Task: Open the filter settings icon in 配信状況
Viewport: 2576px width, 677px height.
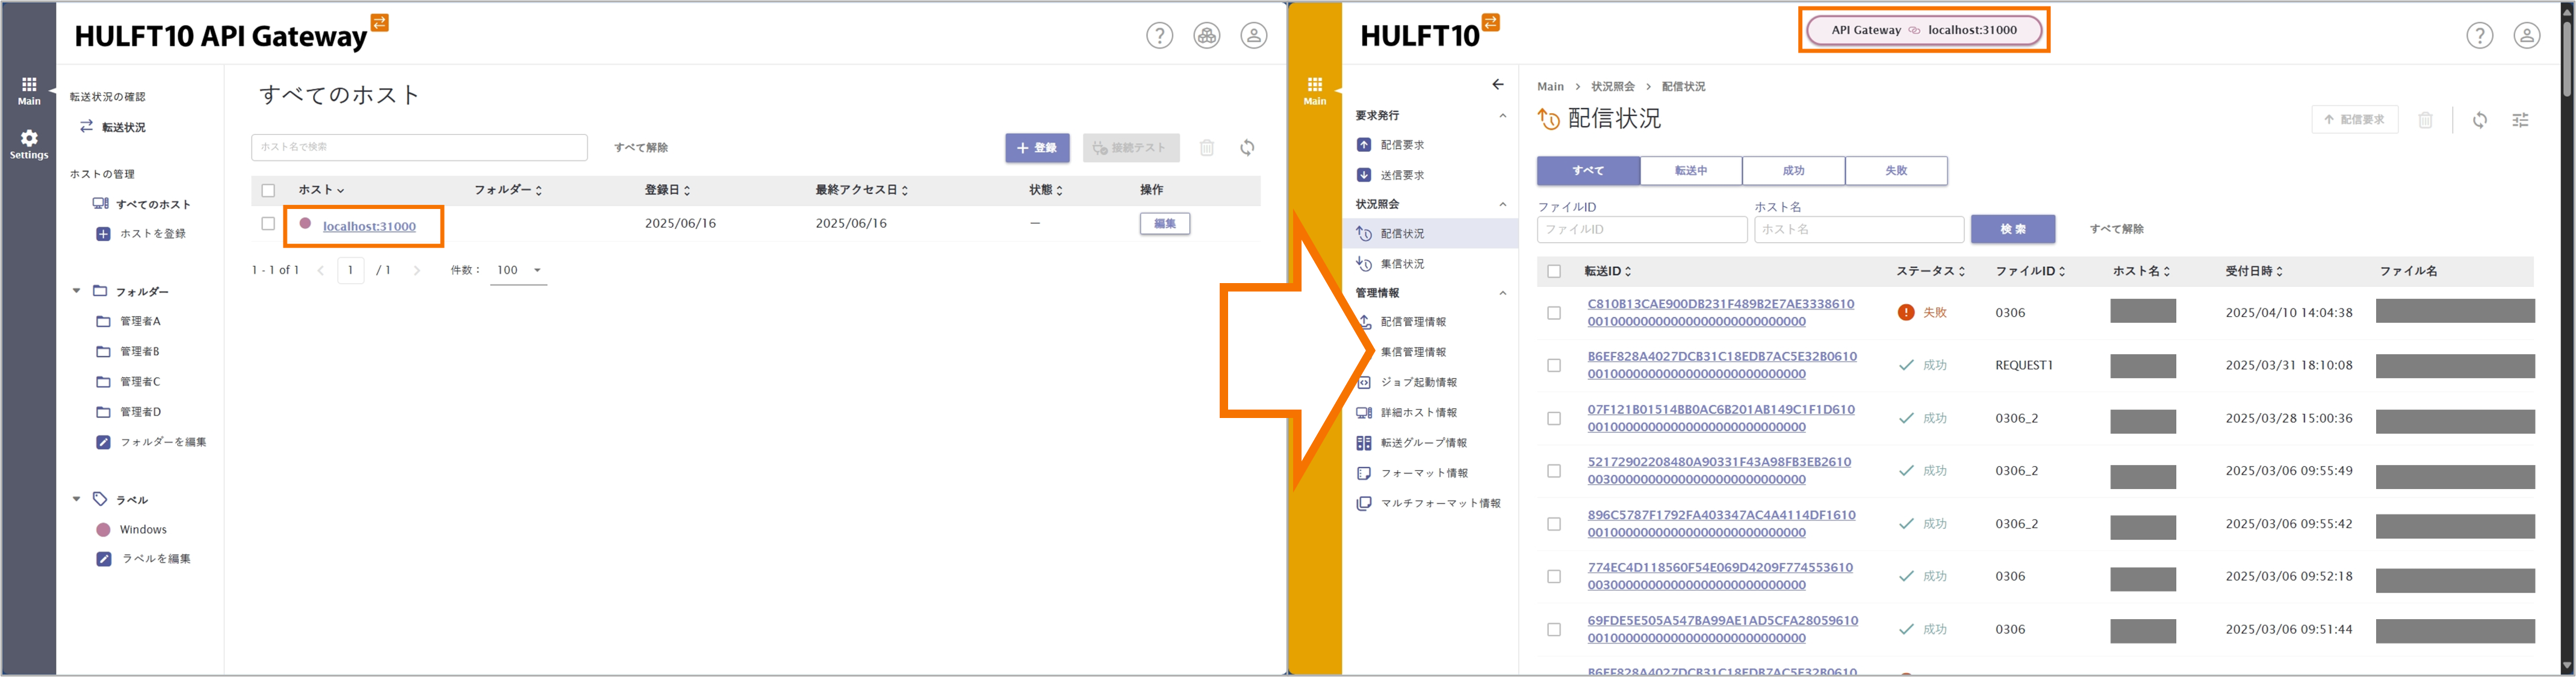Action: coord(2520,120)
